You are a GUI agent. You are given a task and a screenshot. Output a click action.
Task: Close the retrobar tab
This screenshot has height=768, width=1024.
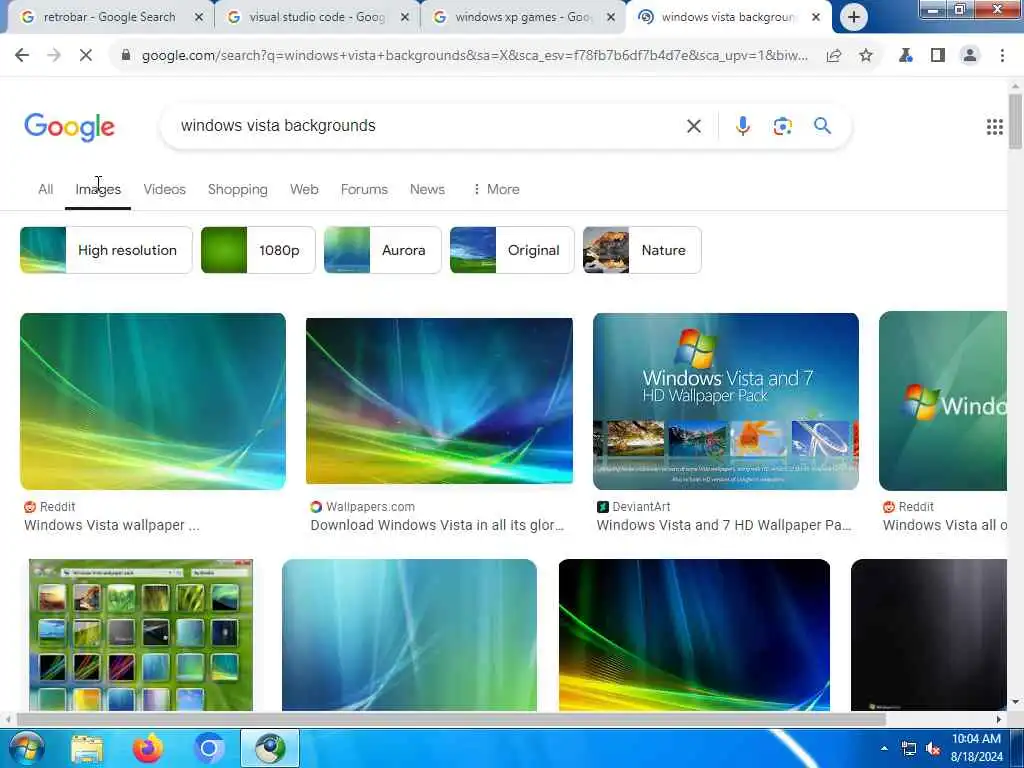(199, 17)
